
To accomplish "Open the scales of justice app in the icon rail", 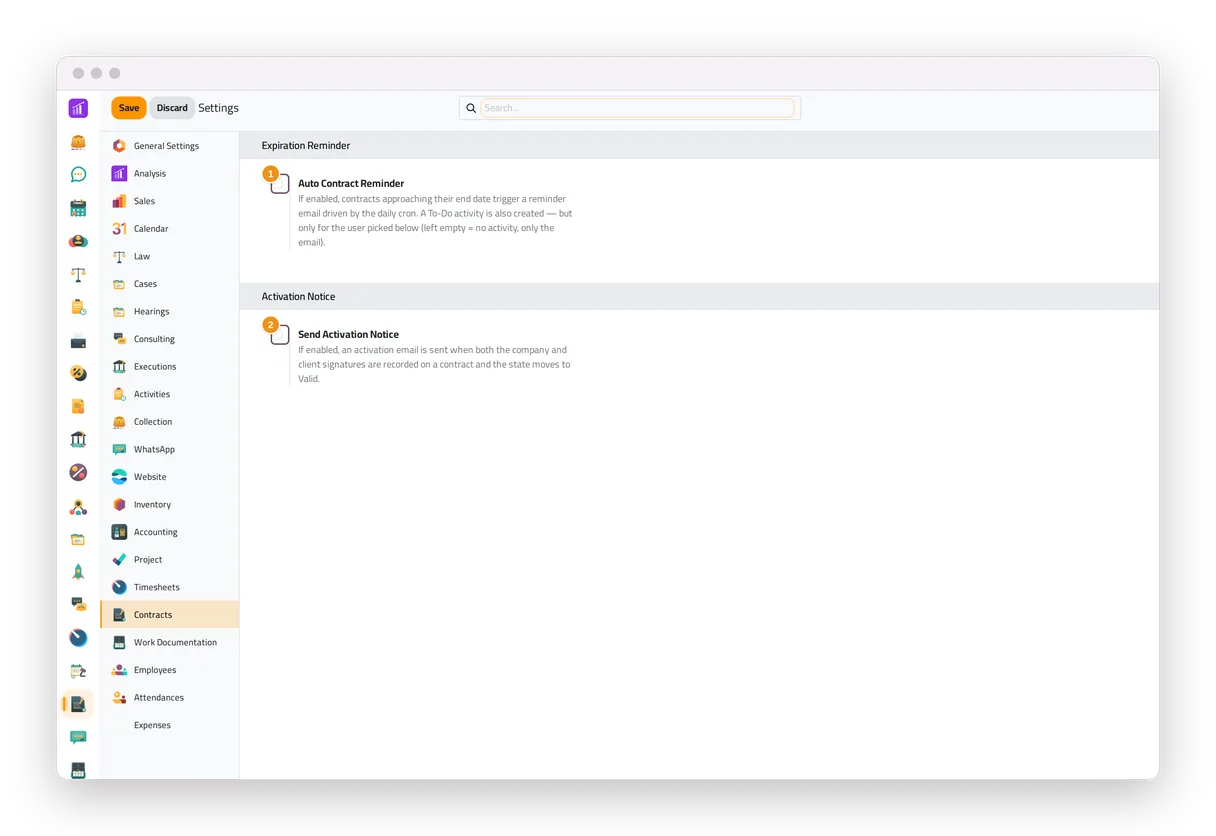I will coord(78,274).
